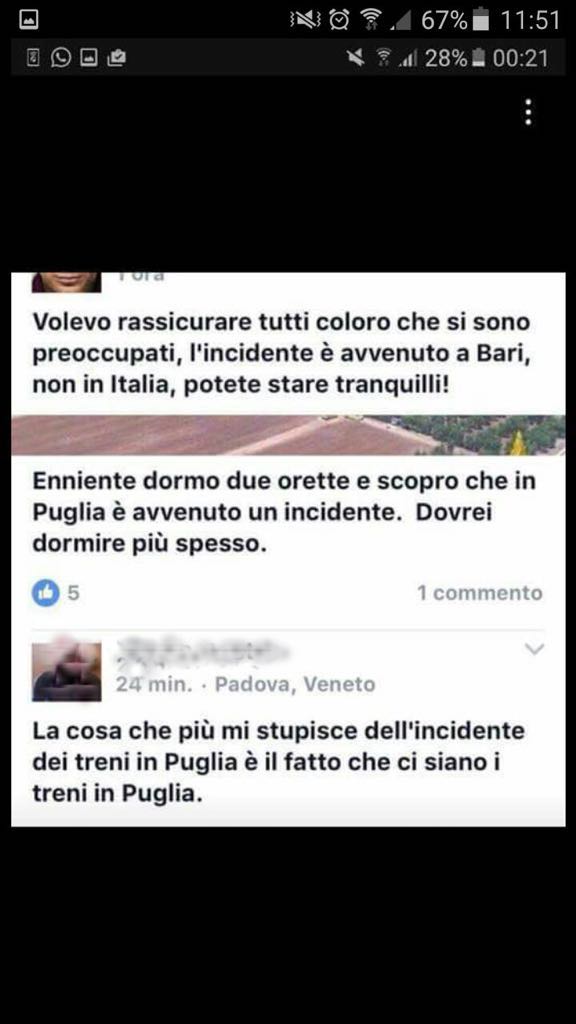Screen dimensions: 576x1024
Task: Tap the 24 min. timestamp
Action: (x=154, y=684)
